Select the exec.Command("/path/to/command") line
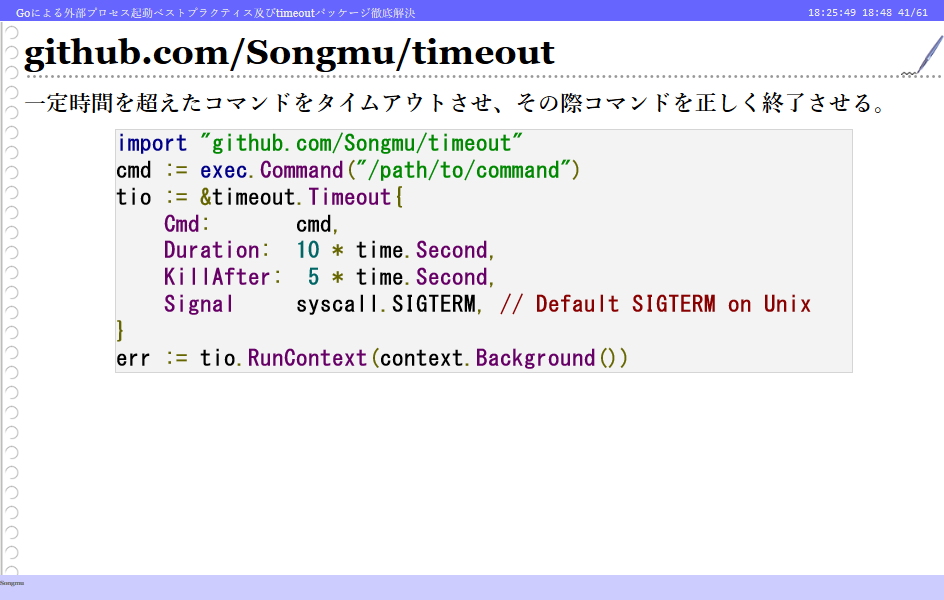This screenshot has height=600, width=944. pyautogui.click(x=348, y=170)
